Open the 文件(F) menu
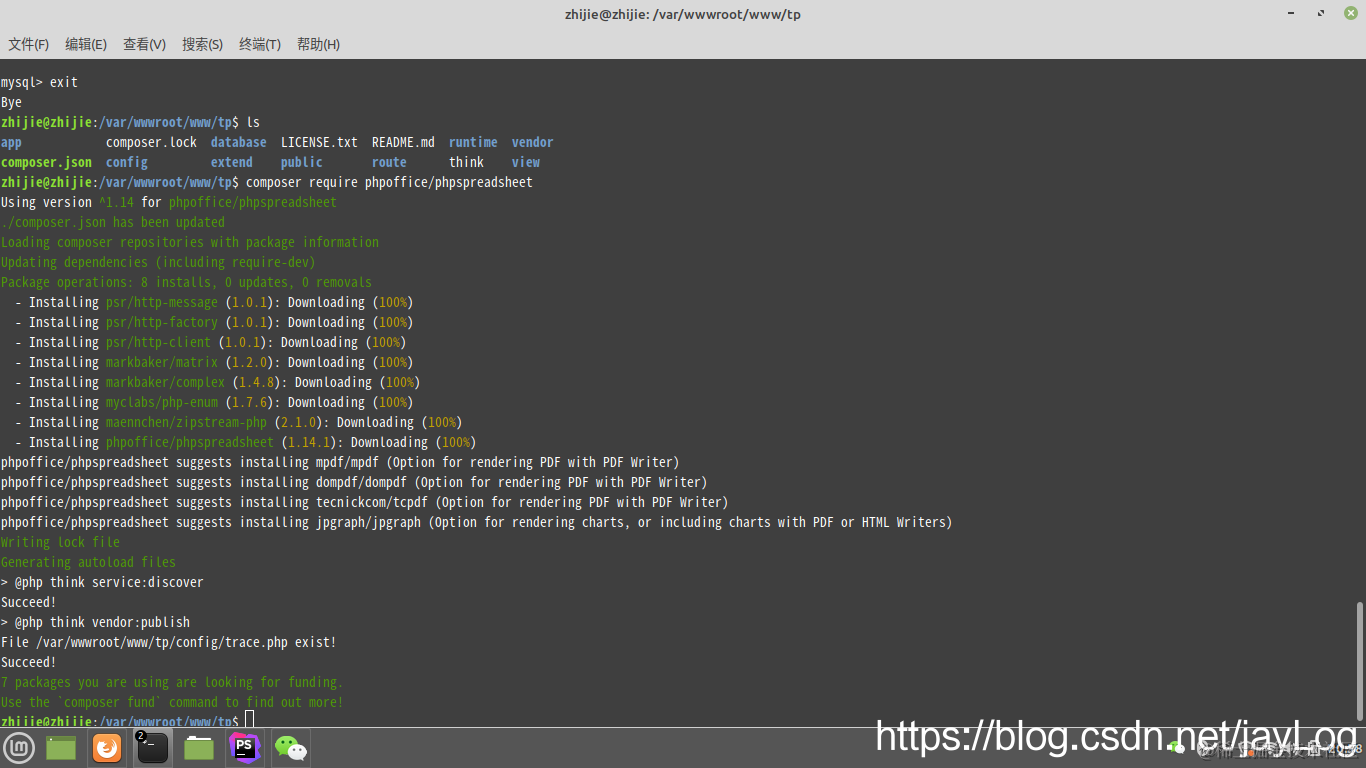 [x=28, y=44]
